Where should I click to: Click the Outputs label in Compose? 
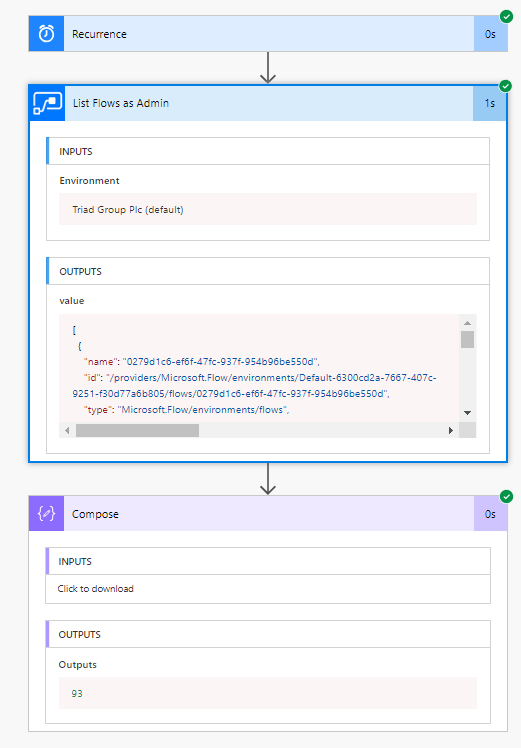pyautogui.click(x=77, y=665)
